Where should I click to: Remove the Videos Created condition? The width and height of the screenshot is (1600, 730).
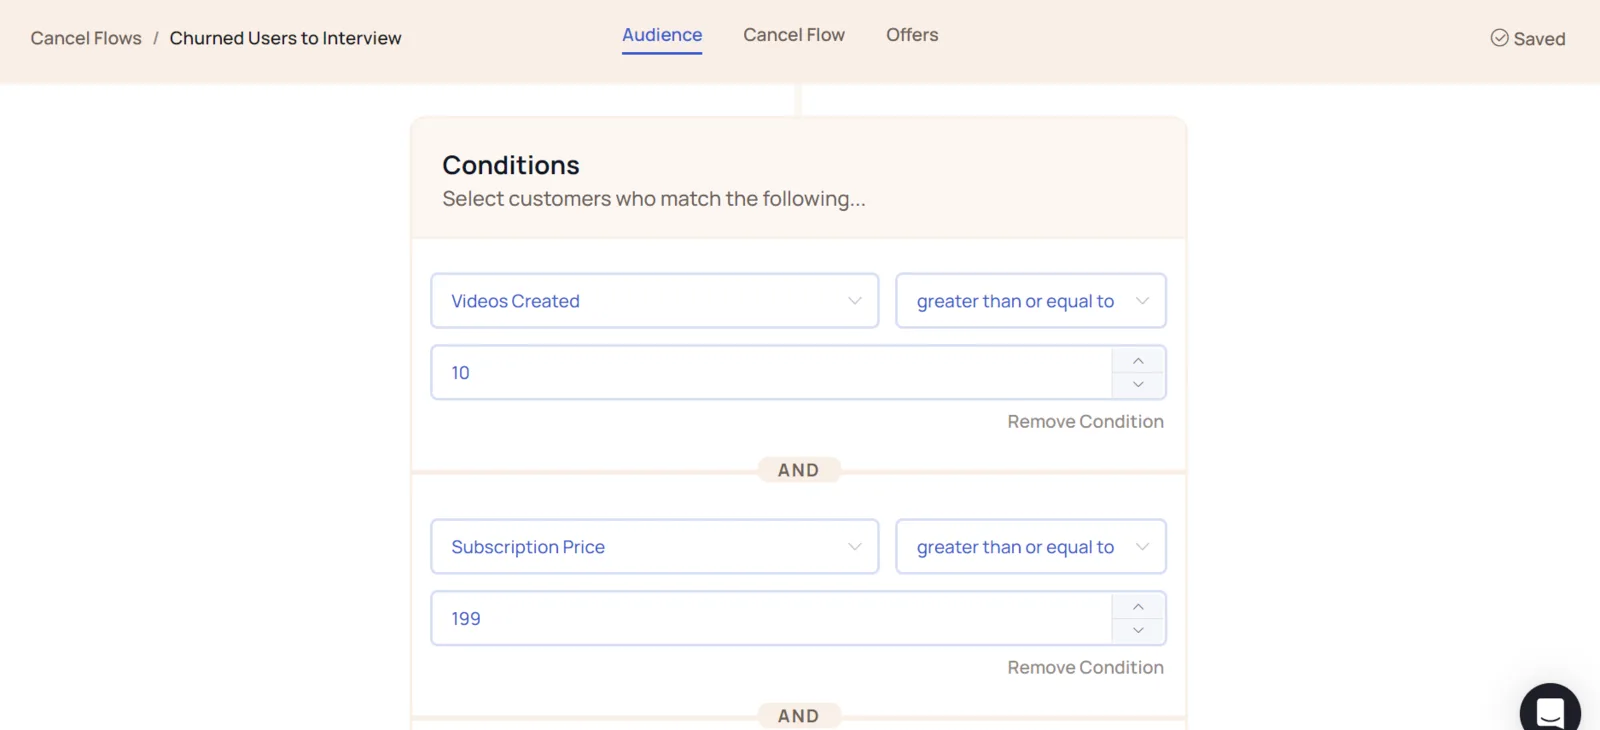(x=1085, y=422)
